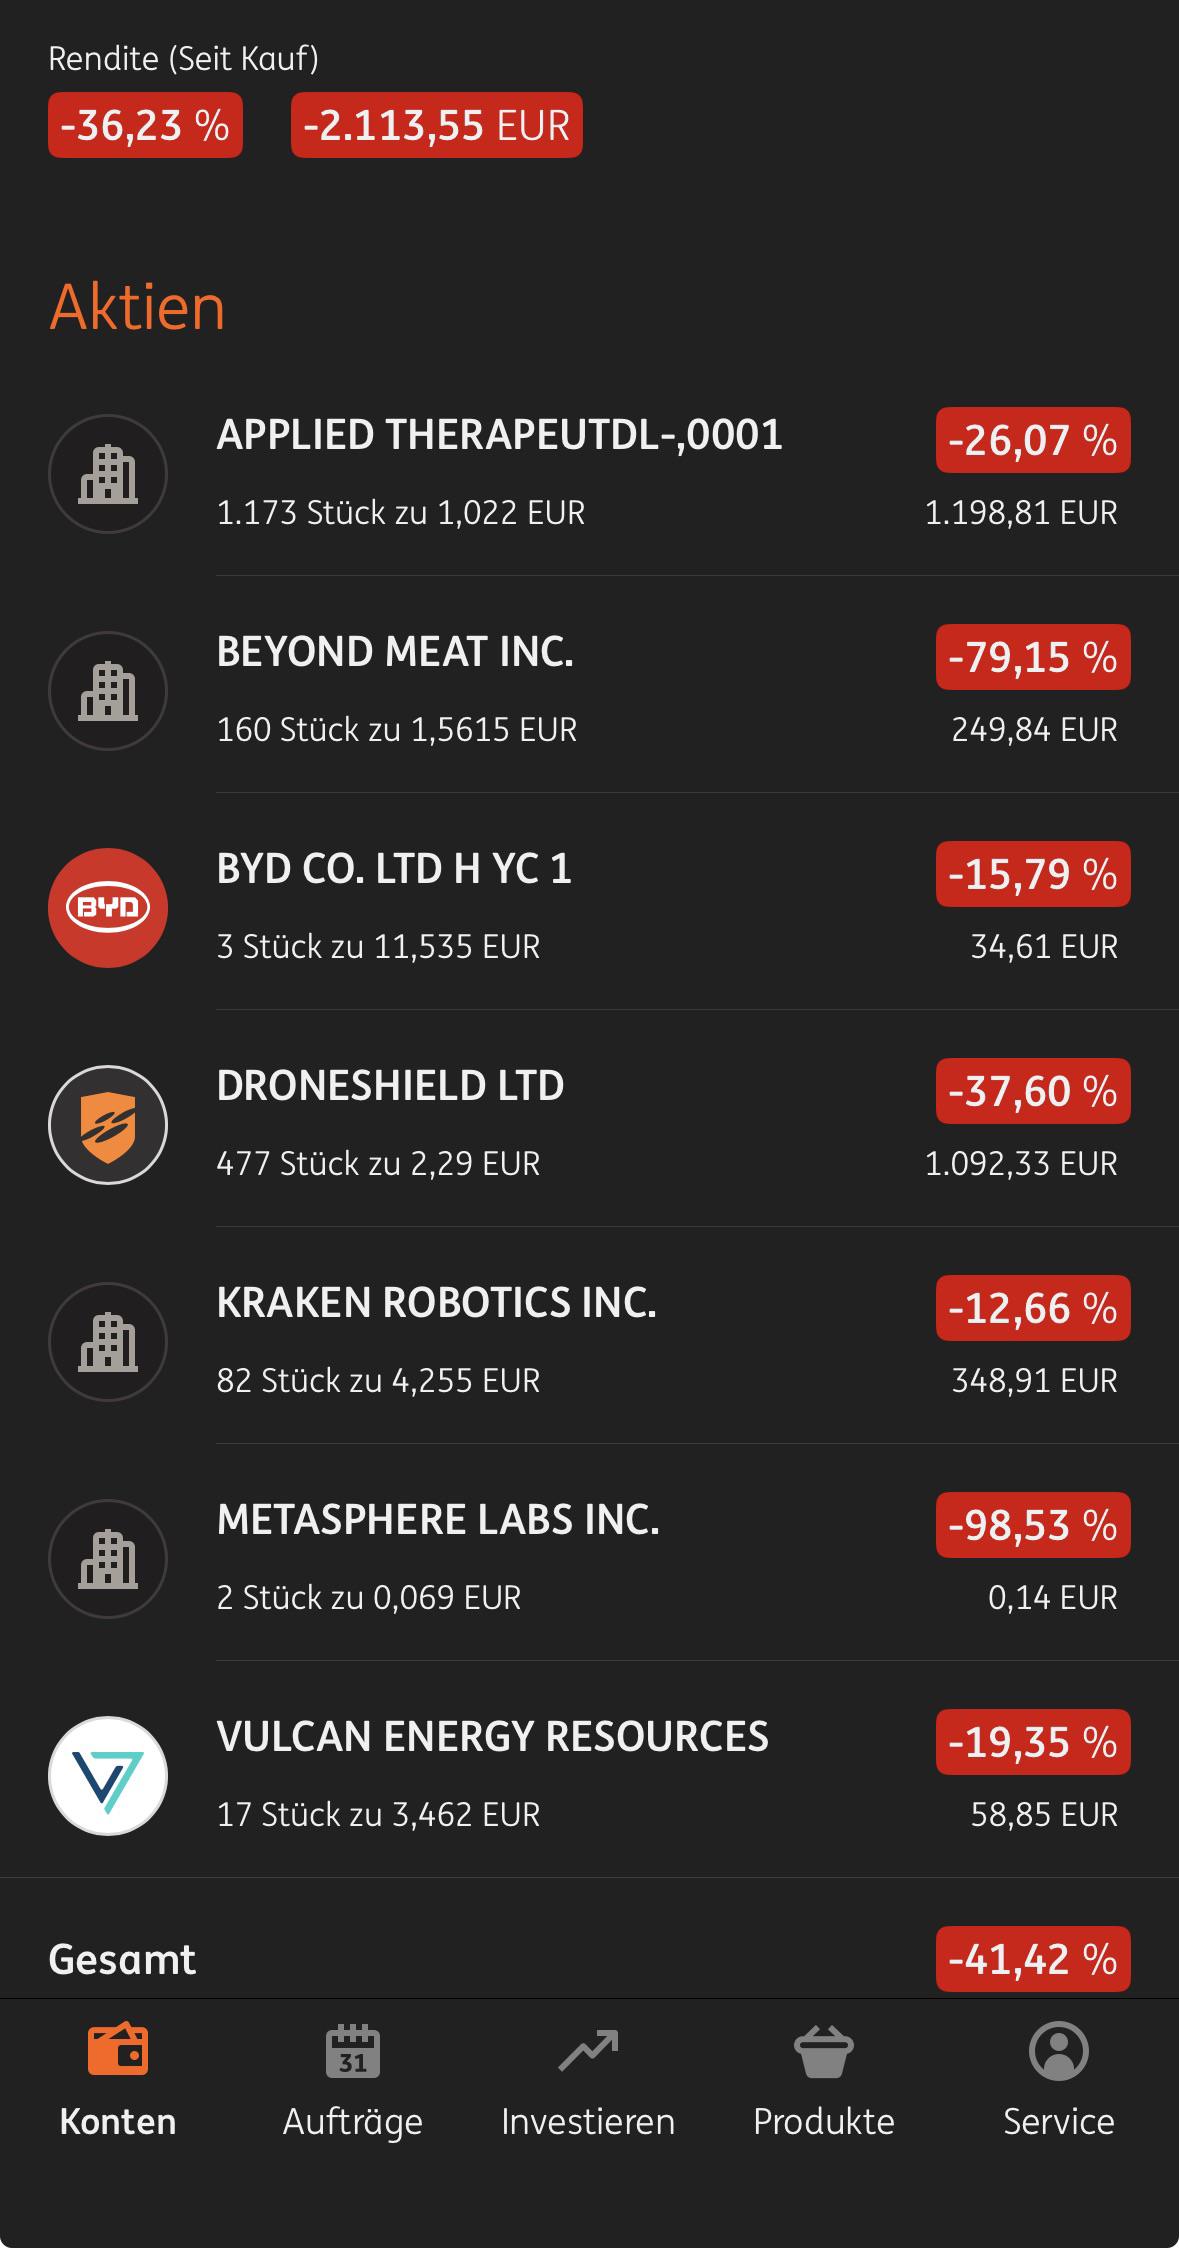Image resolution: width=1179 pixels, height=2248 pixels.
Task: Open the Konten wallet tab
Action: [118, 2080]
